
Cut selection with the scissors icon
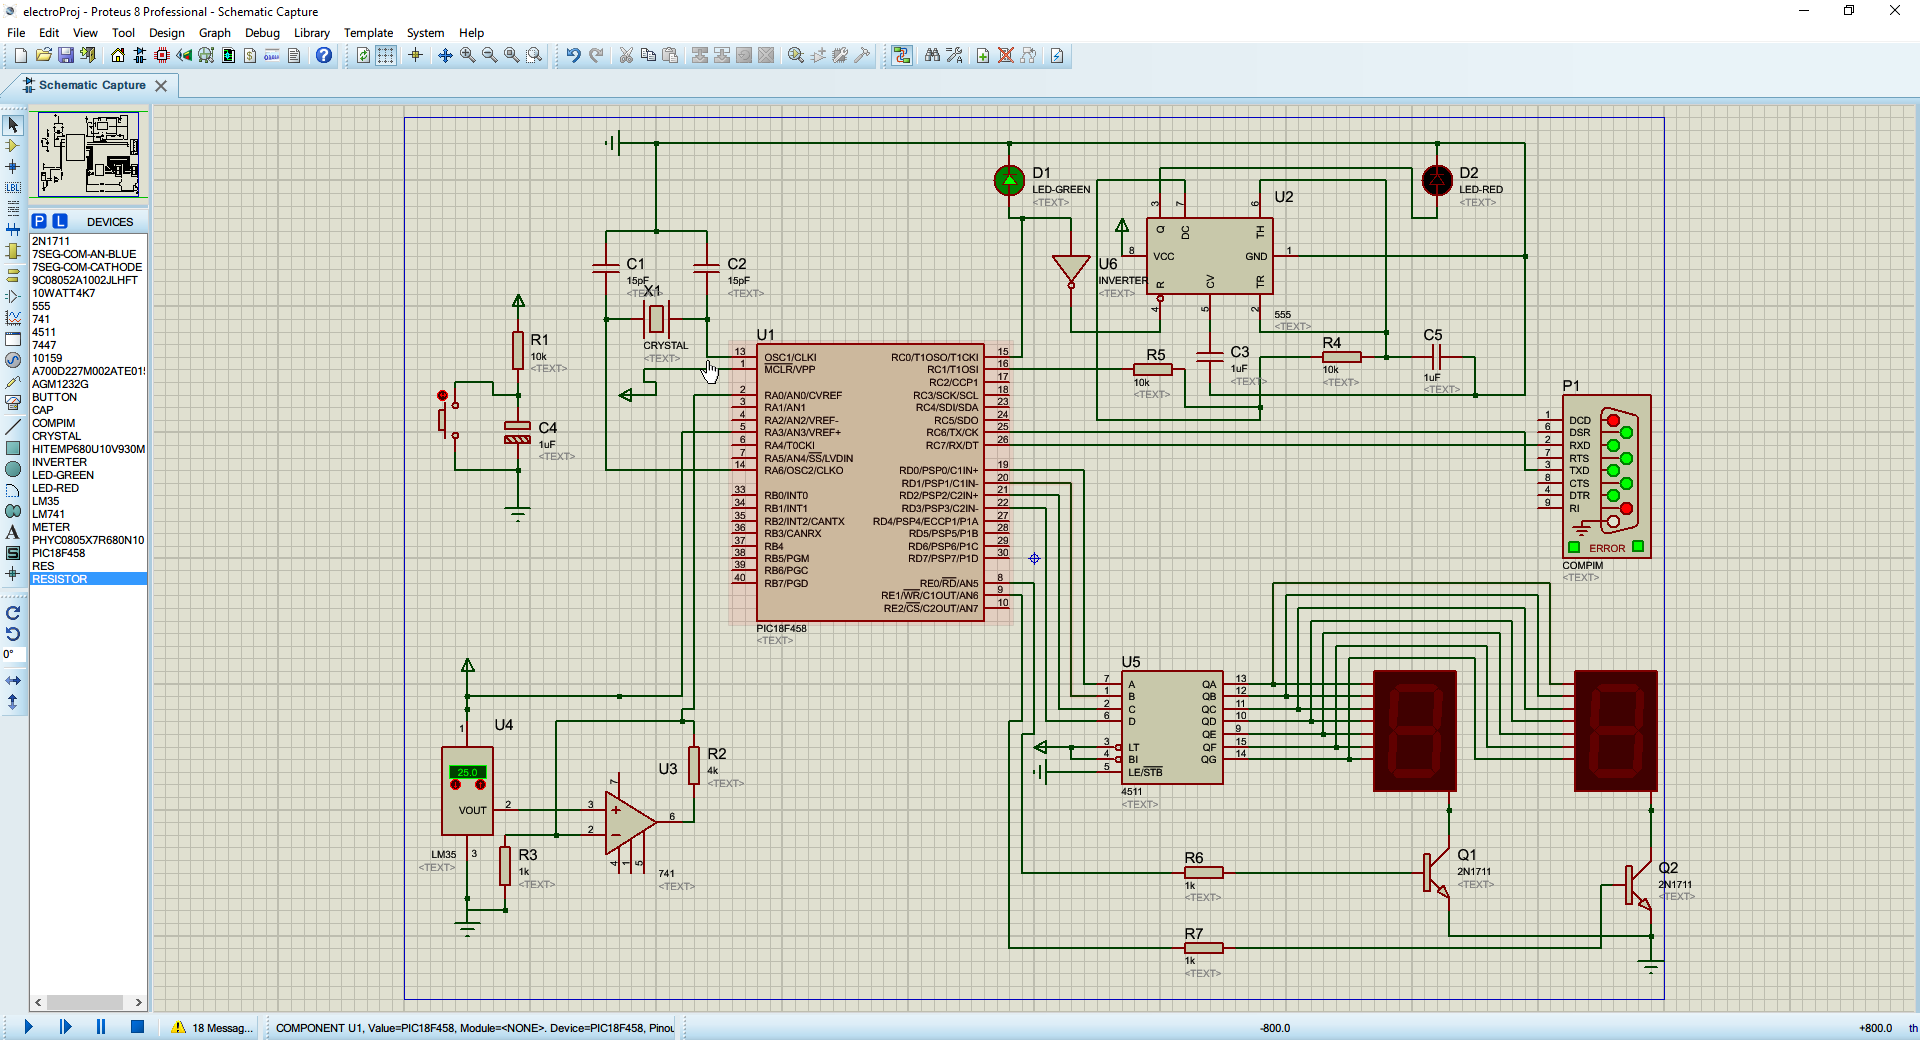[626, 56]
